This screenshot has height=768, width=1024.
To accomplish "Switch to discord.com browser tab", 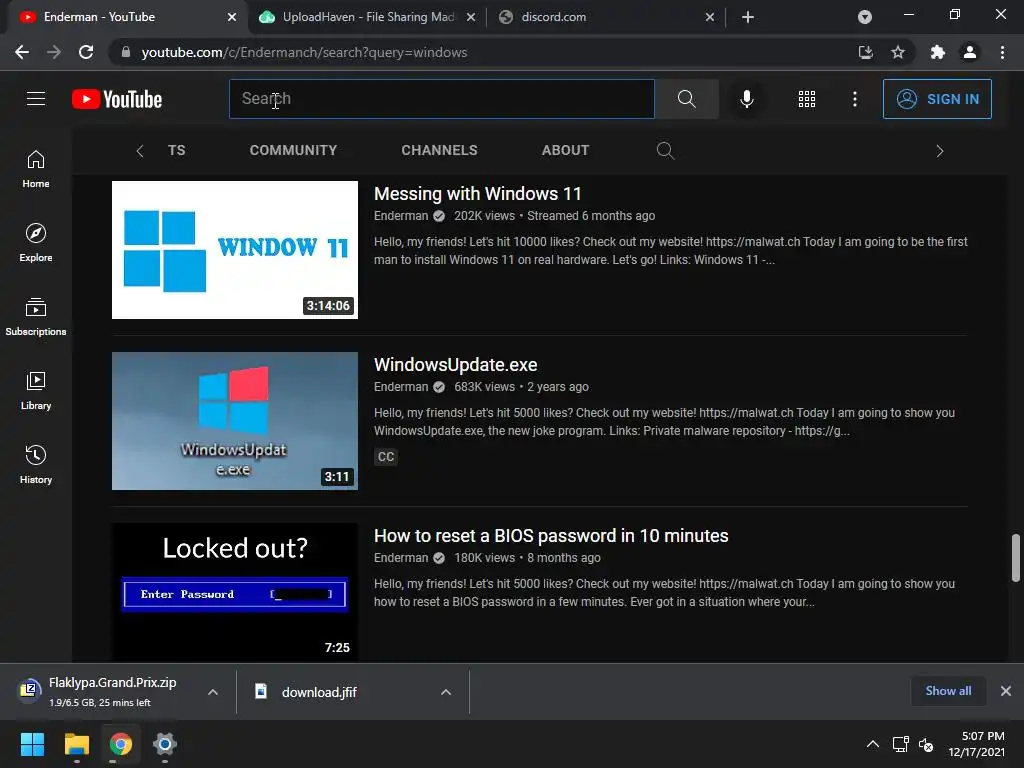I will click(605, 17).
